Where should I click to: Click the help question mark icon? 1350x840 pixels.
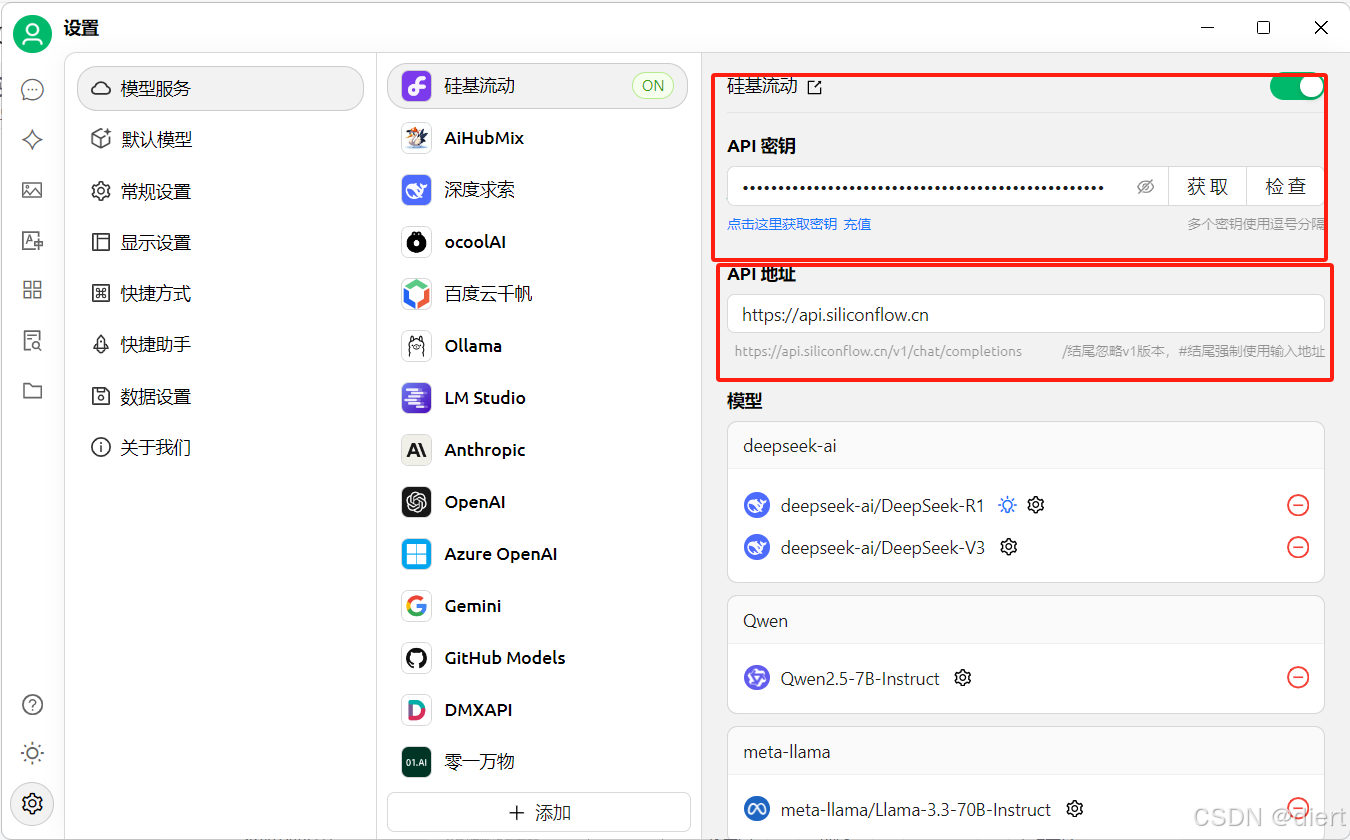click(x=32, y=704)
